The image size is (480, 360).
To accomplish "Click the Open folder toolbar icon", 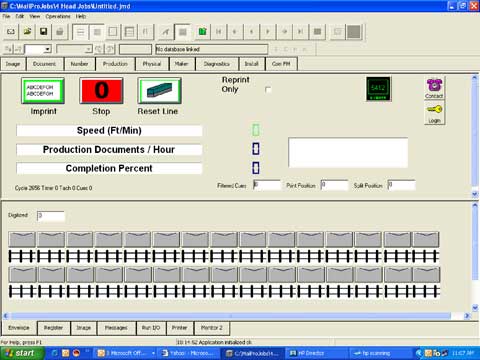I will pyautogui.click(x=27, y=32).
